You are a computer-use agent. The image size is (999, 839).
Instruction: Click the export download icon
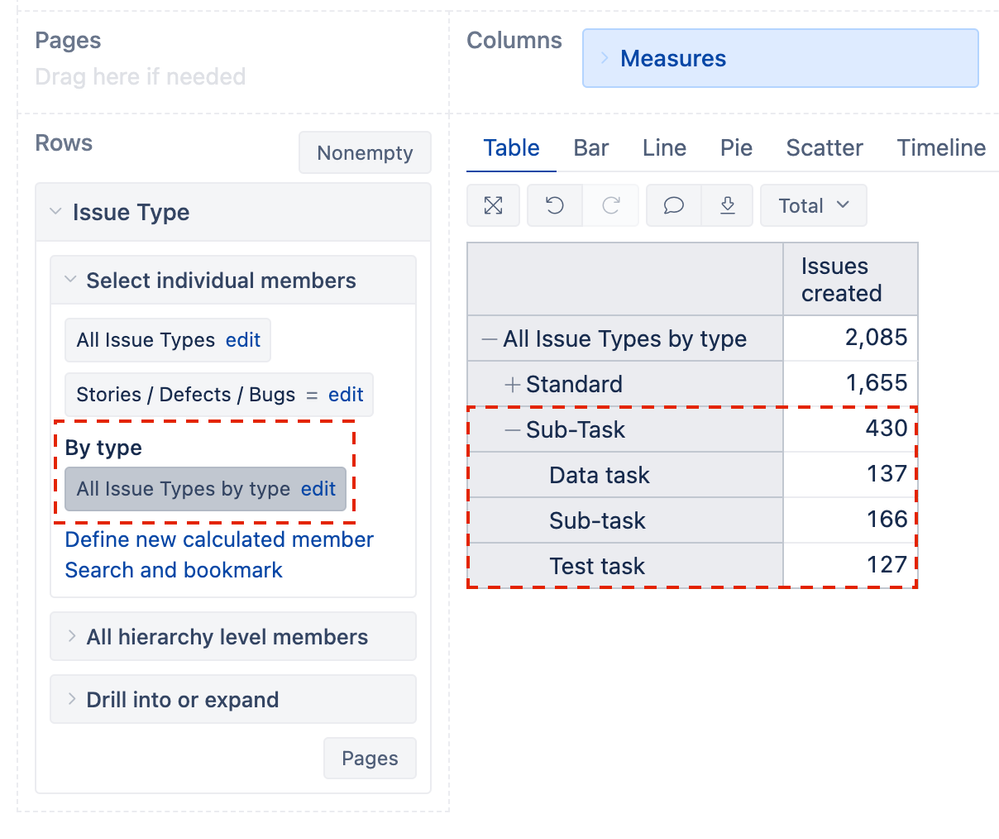[728, 205]
